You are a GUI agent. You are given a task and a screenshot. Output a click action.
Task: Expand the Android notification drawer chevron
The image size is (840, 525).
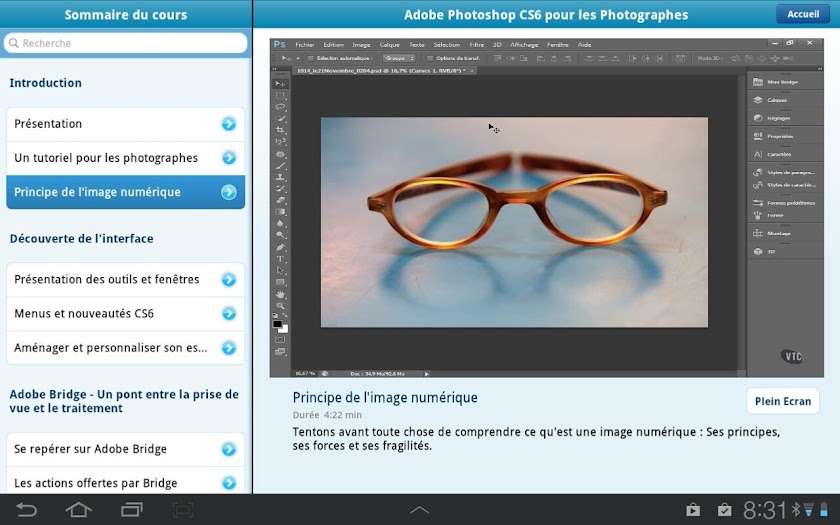(x=419, y=509)
